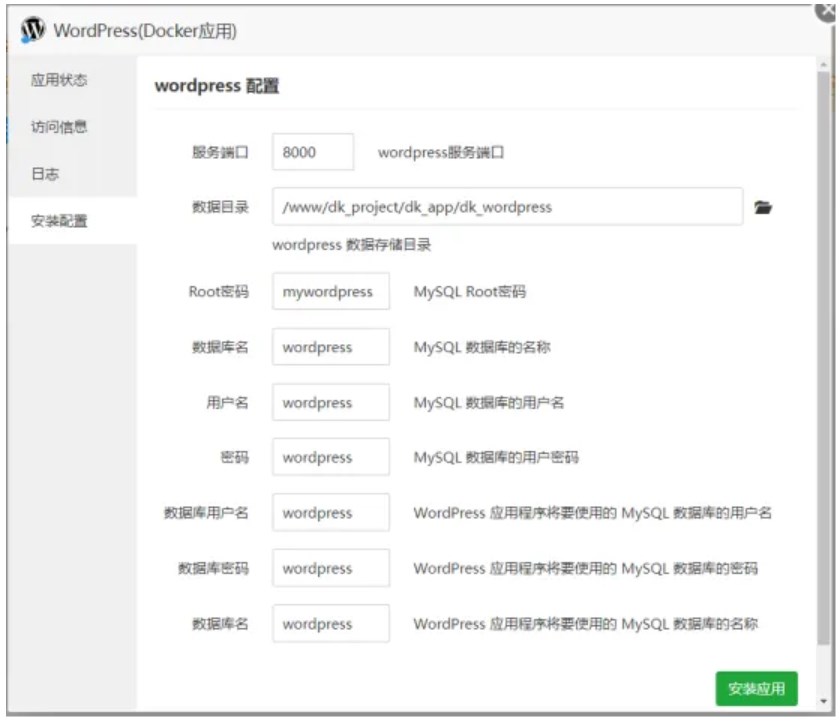The height and width of the screenshot is (723, 840).
Task: Open the 访问信息 tab
Action: pos(59,127)
